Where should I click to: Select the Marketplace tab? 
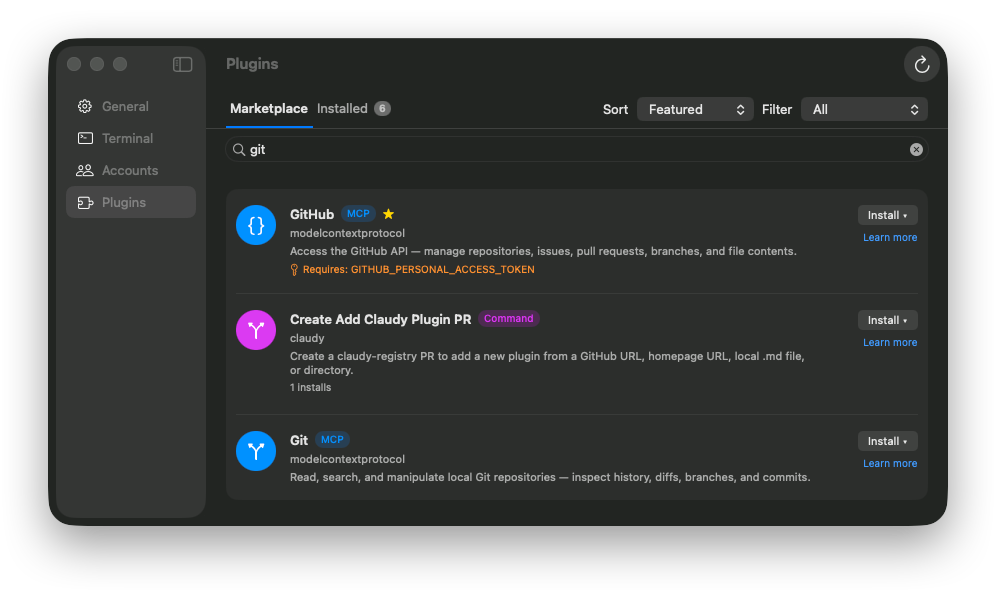click(269, 109)
